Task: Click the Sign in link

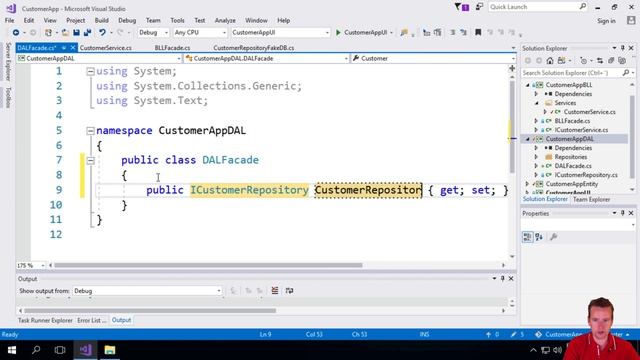Action: [607, 21]
